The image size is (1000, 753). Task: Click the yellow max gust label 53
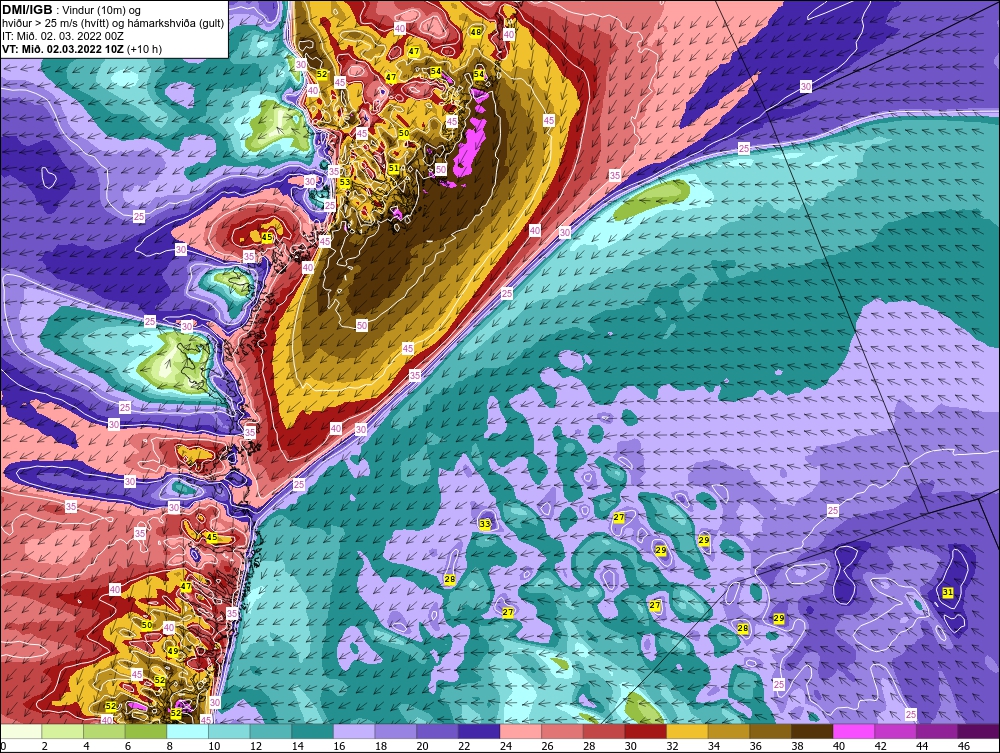tap(344, 182)
